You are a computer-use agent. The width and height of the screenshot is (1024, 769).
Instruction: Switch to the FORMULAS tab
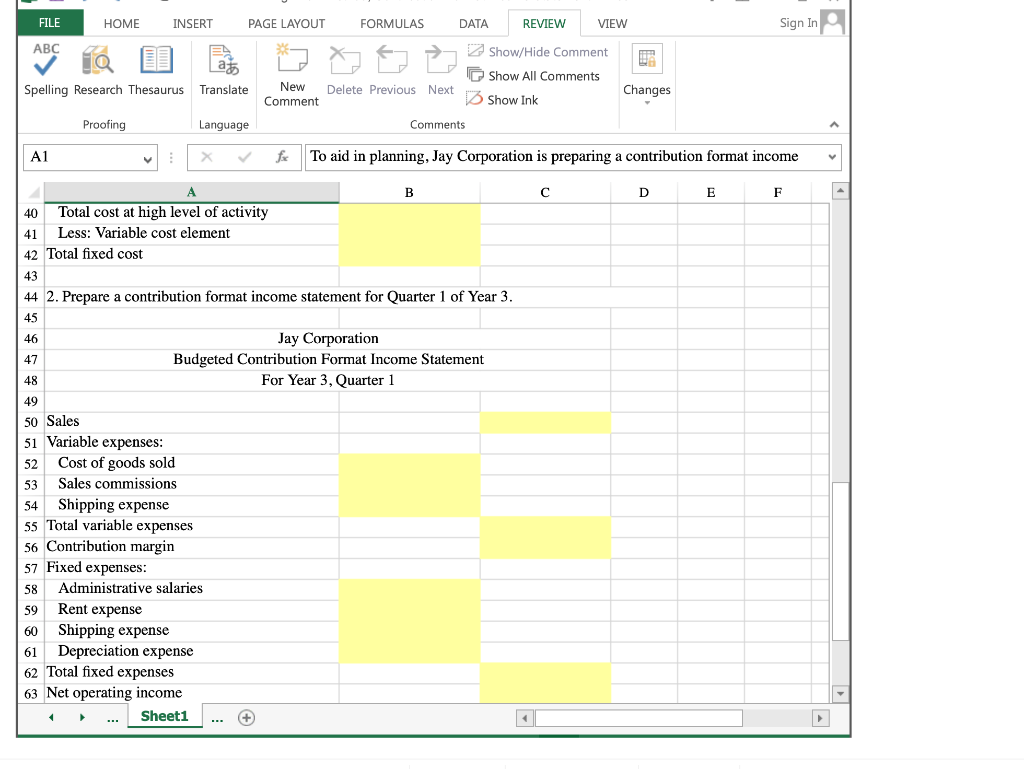coord(391,23)
